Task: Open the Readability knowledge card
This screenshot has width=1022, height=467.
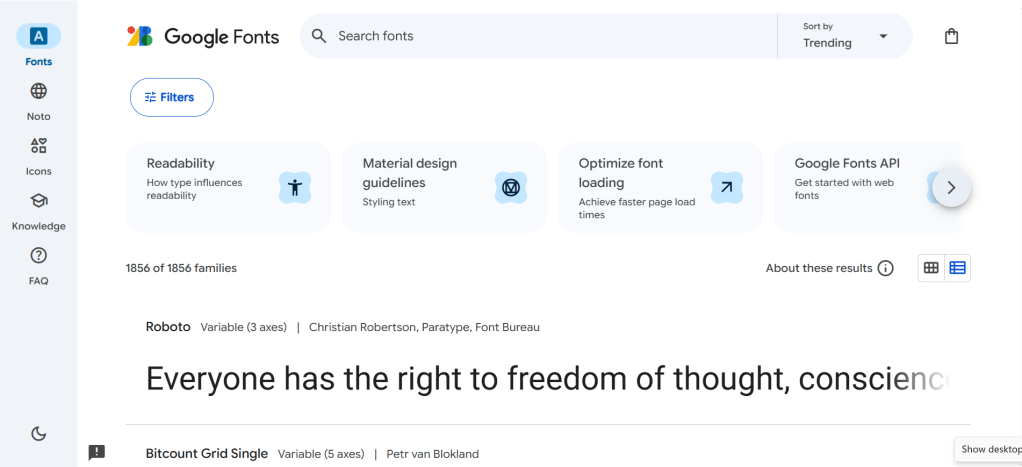Action: coord(228,187)
